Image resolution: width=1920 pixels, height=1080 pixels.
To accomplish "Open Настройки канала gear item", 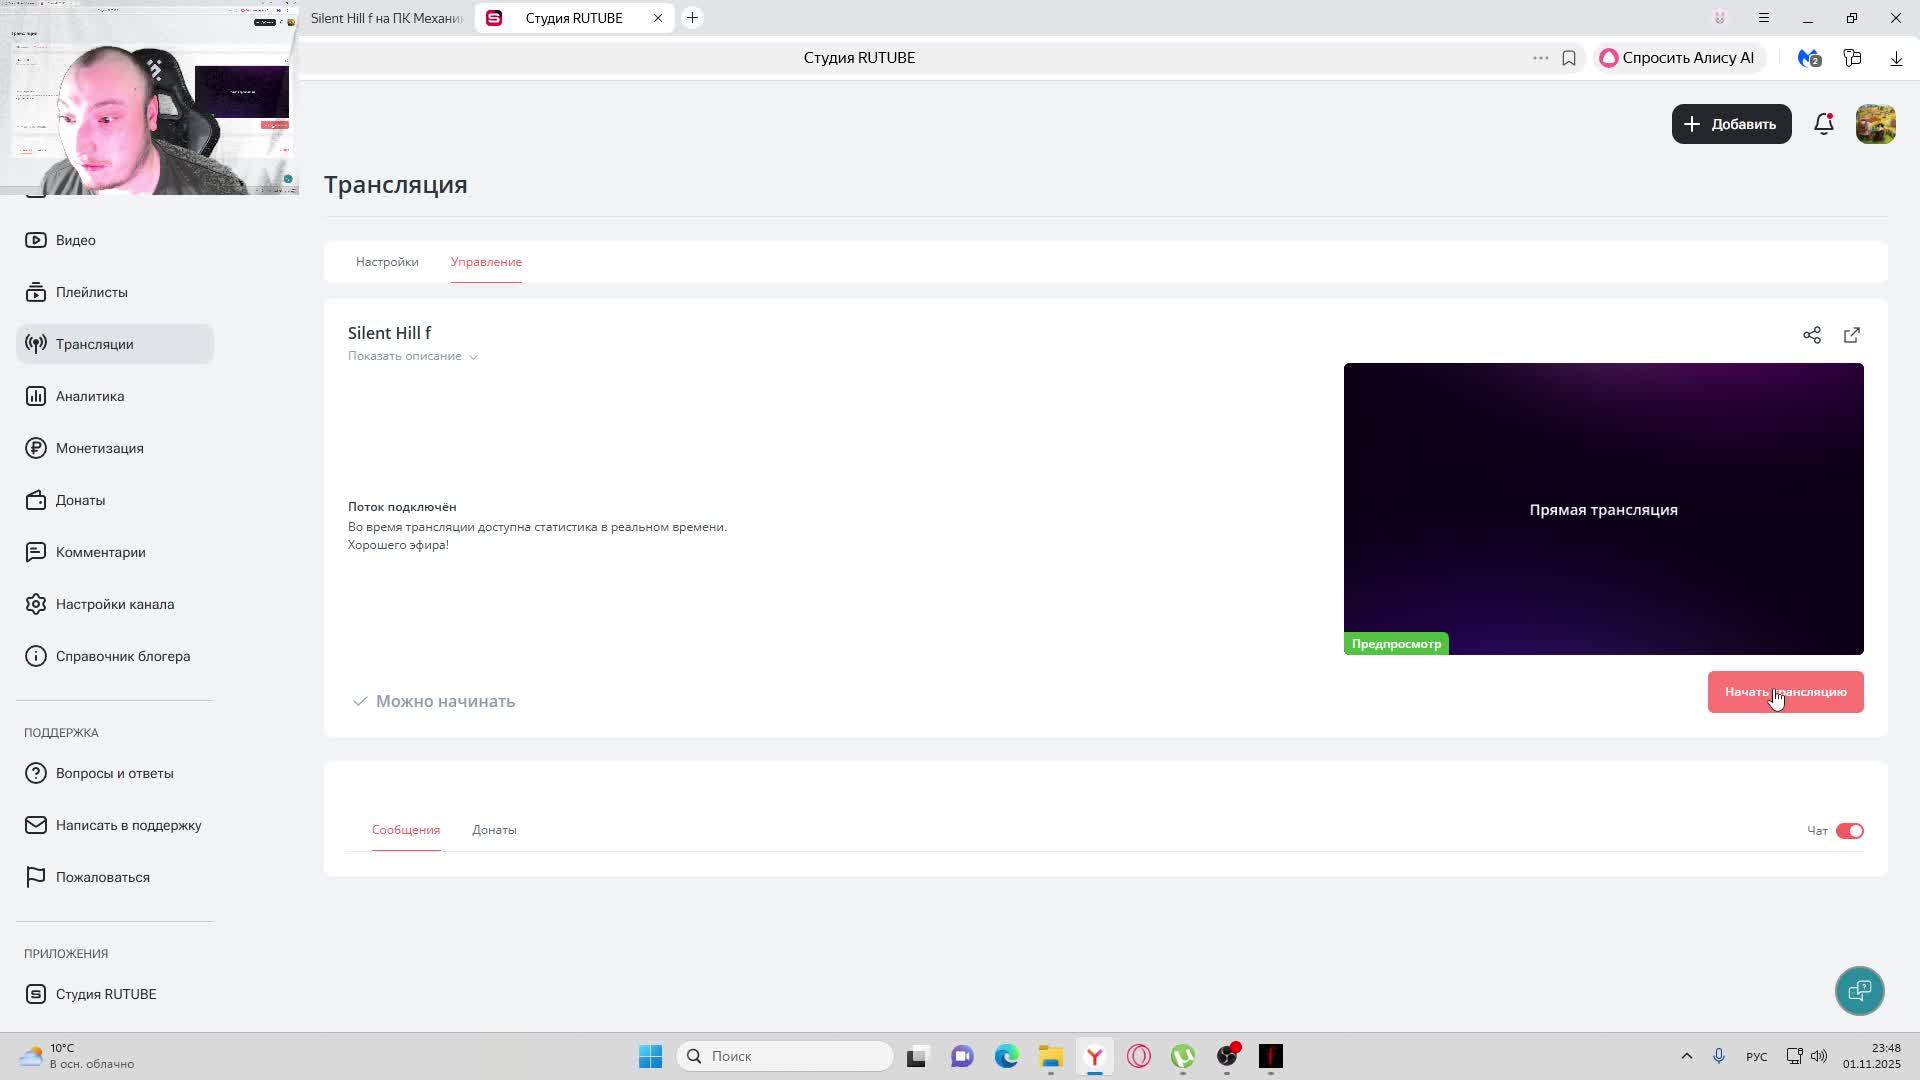I will click(114, 604).
